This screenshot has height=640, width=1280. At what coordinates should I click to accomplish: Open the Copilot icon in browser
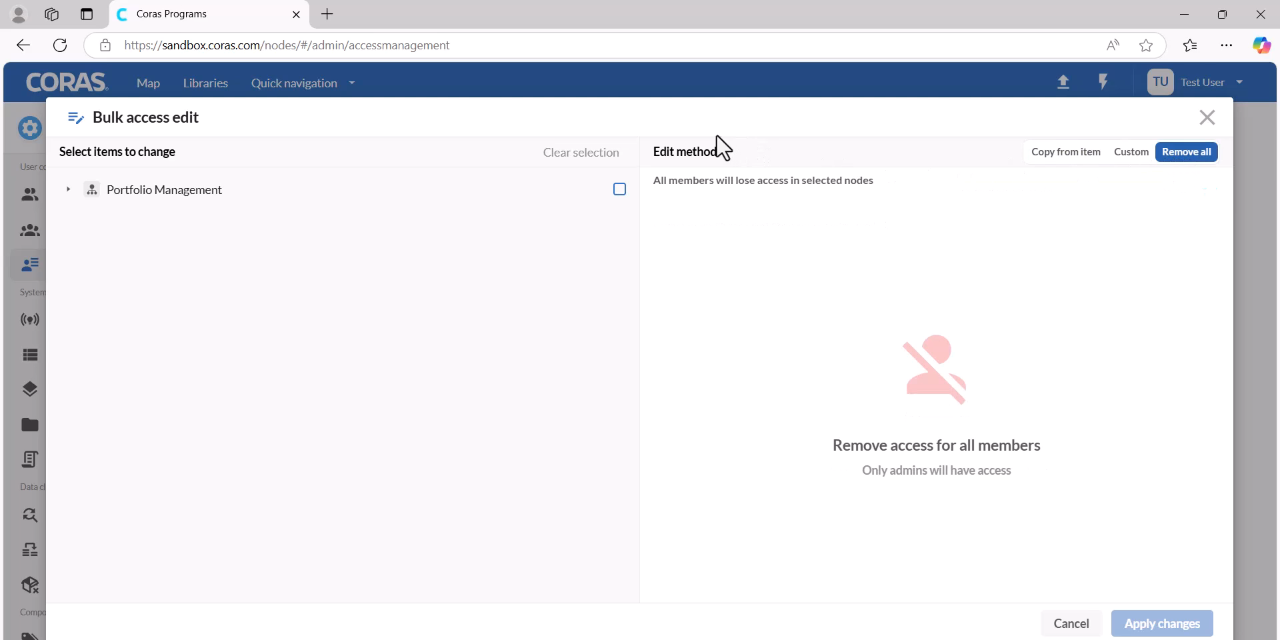coord(1262,45)
